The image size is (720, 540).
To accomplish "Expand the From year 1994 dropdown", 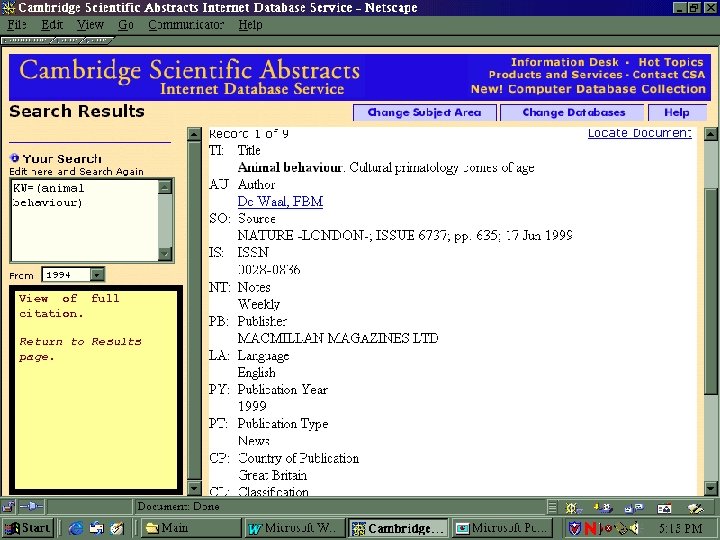I will (x=97, y=275).
